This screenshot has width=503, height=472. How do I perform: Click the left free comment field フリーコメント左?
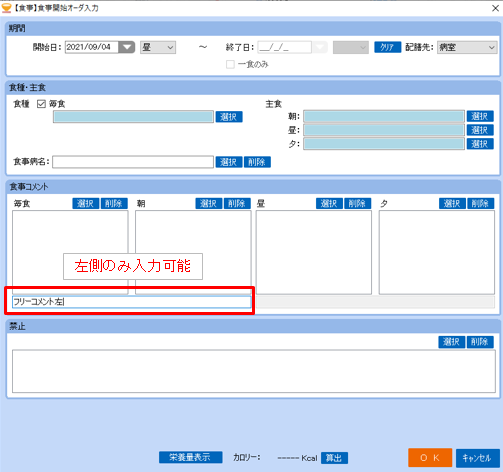pos(132,302)
